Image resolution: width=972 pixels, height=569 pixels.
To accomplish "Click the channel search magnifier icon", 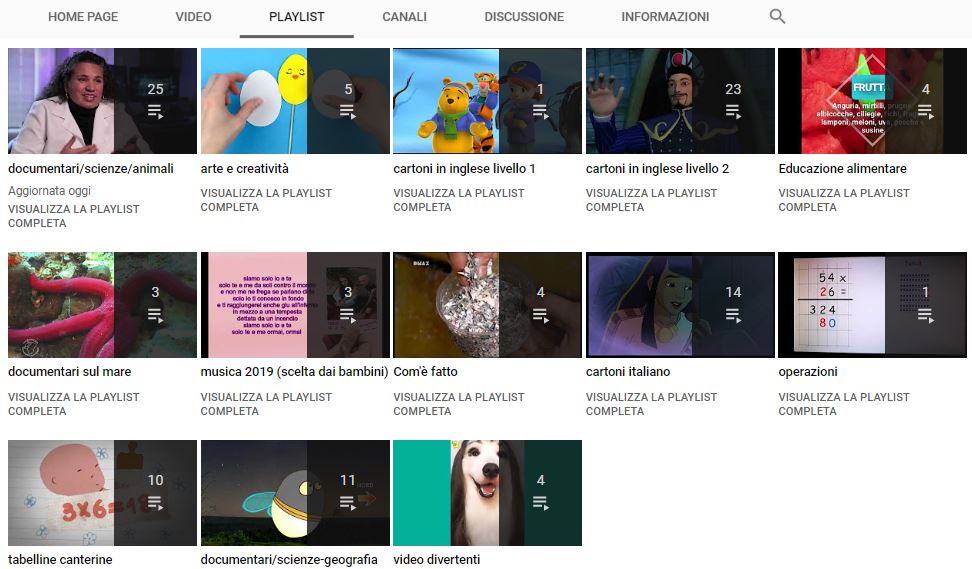I will click(x=777, y=17).
